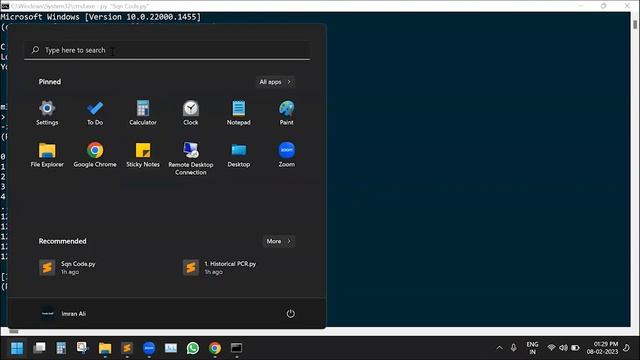
Task: Launch the To Do app
Action: point(95,113)
